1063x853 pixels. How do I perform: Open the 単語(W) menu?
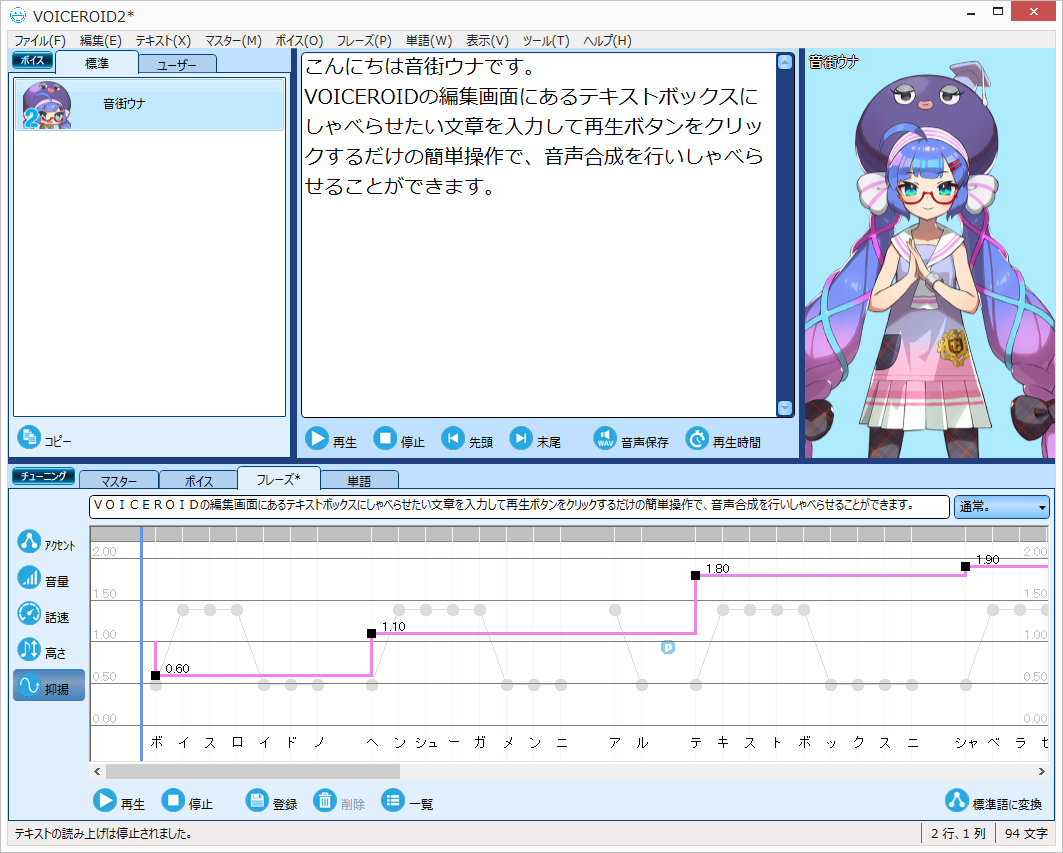click(x=428, y=41)
